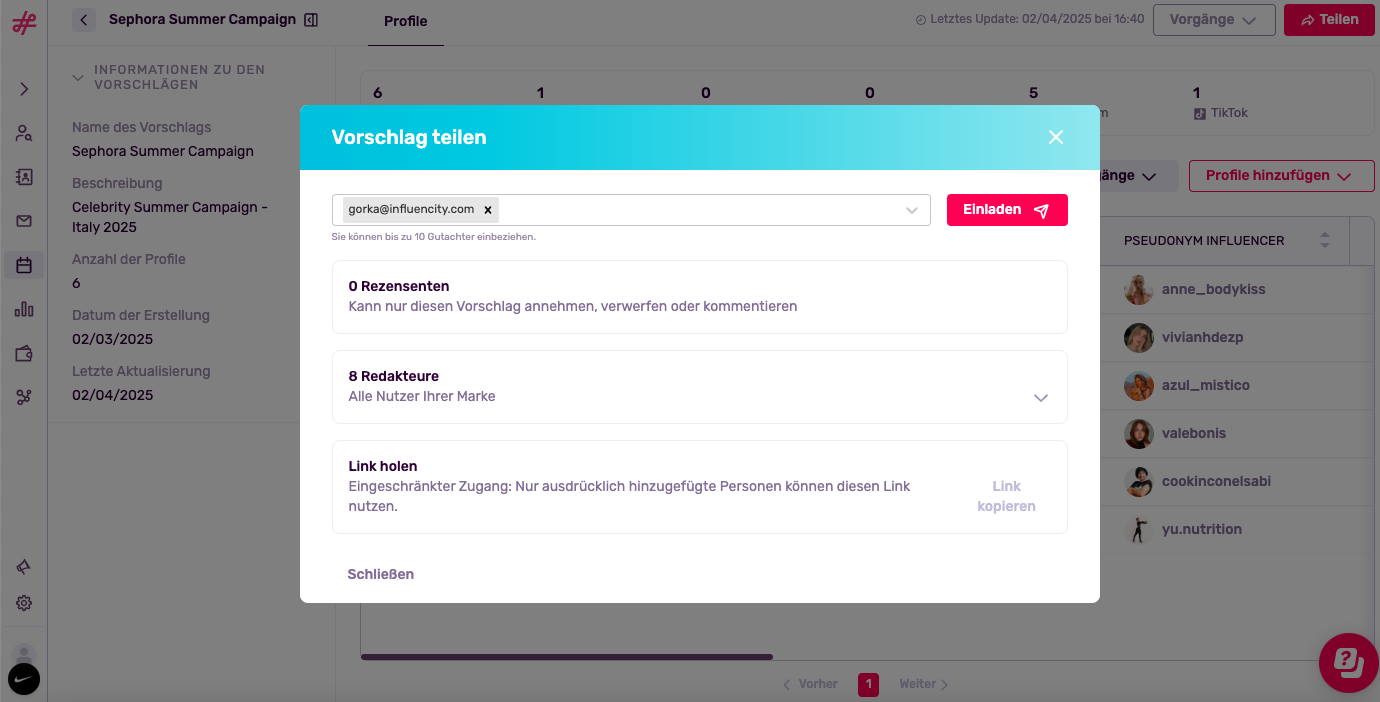Open the calendar sidebar icon
The width and height of the screenshot is (1380, 702).
(x=24, y=265)
